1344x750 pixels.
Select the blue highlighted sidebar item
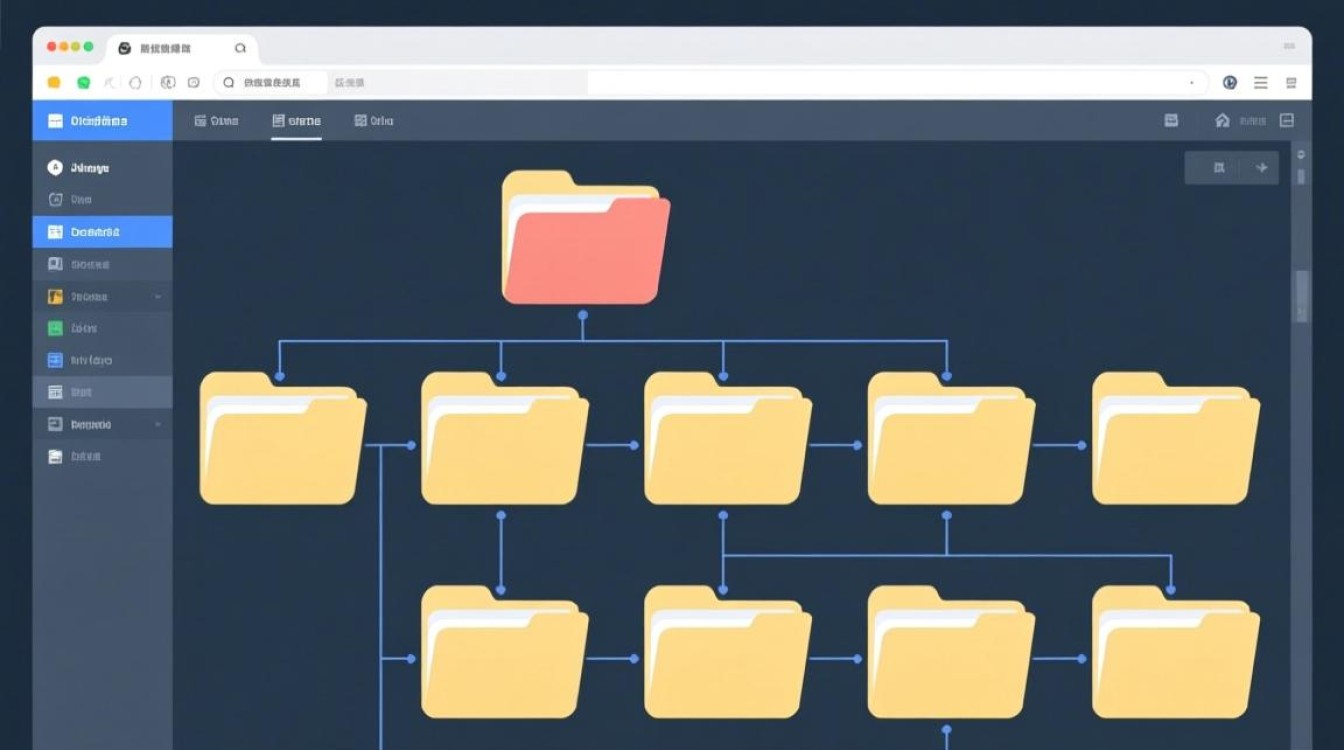102,232
